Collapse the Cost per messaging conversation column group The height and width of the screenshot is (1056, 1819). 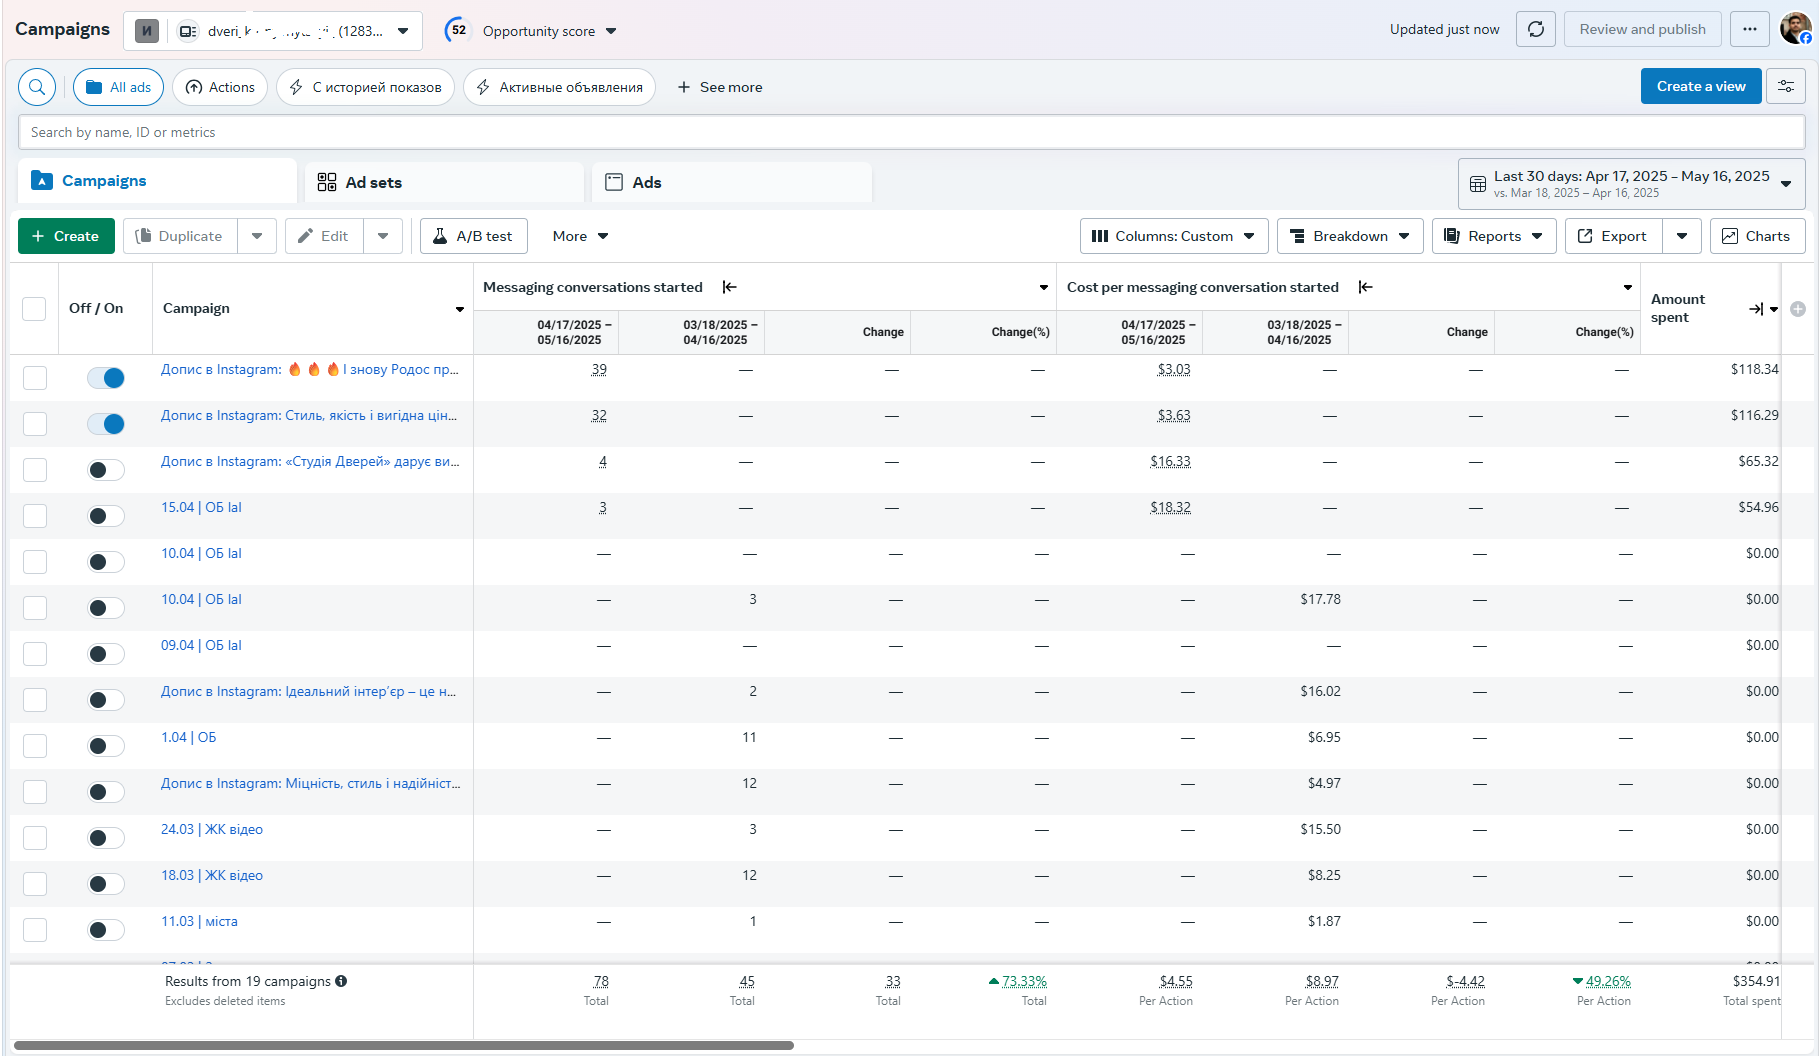coord(1366,287)
